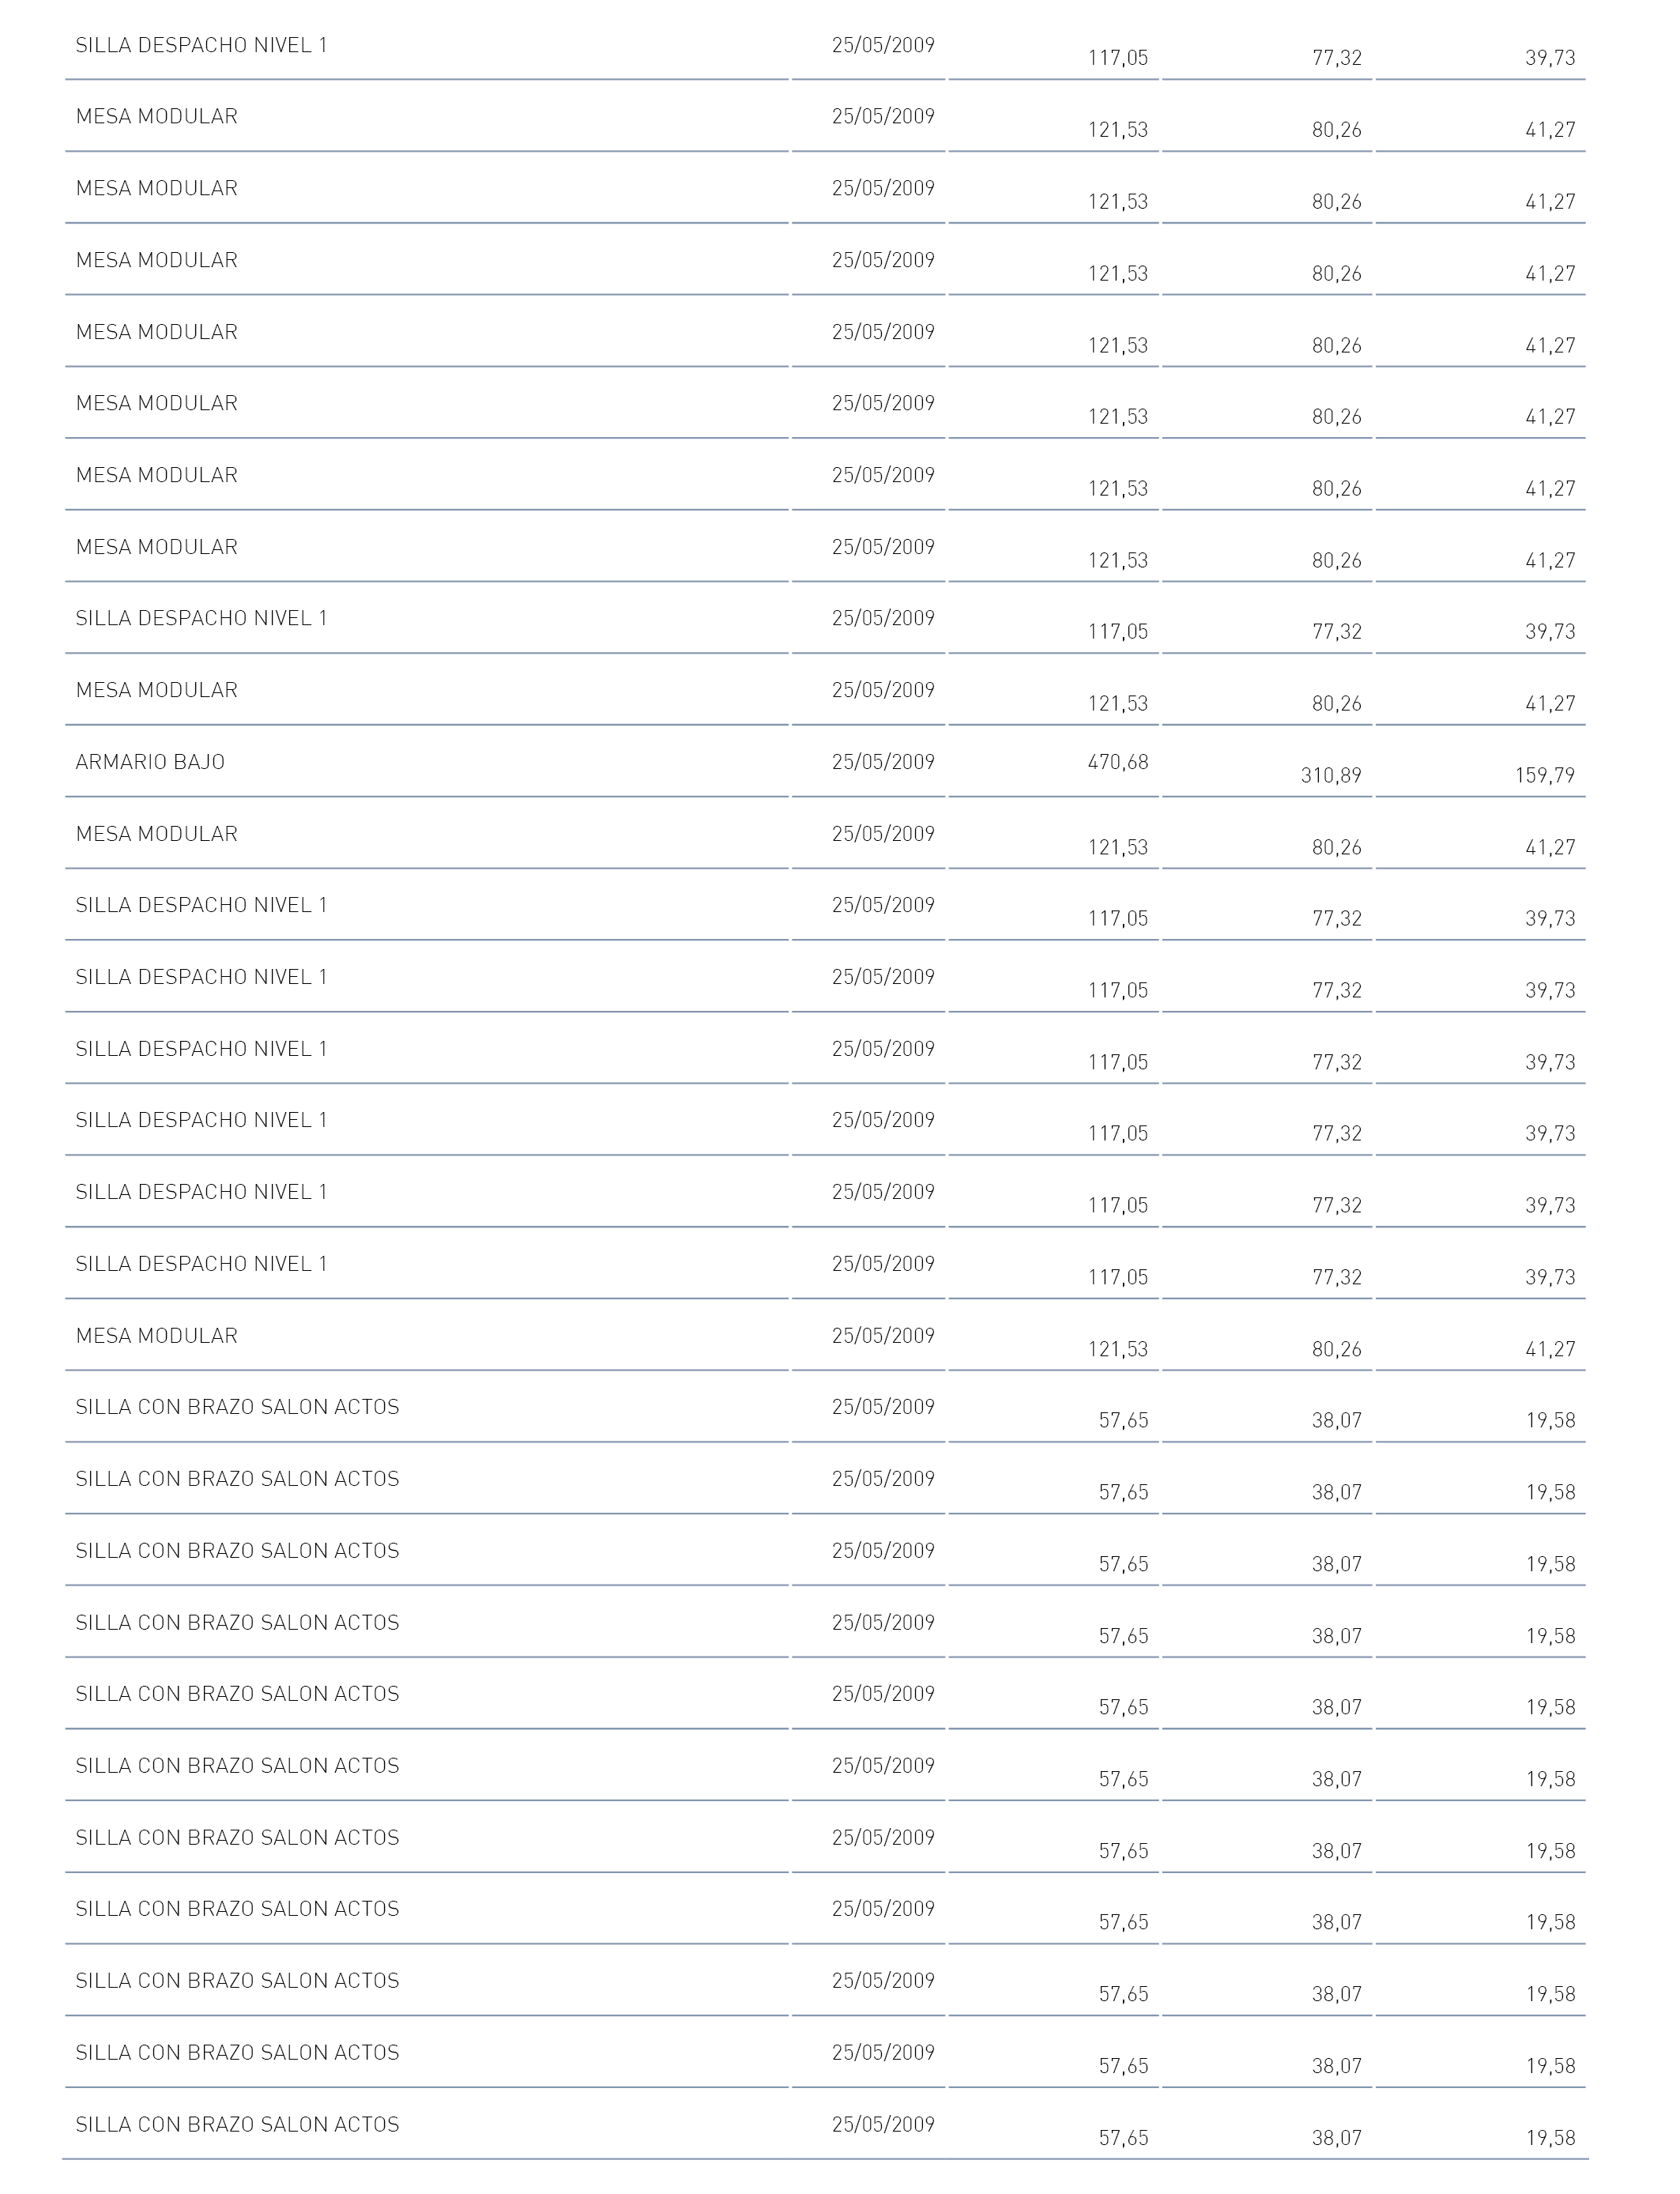The width and height of the screenshot is (1680, 2194).
Task: Click the 159,79 amount value
Action: 1545,775
